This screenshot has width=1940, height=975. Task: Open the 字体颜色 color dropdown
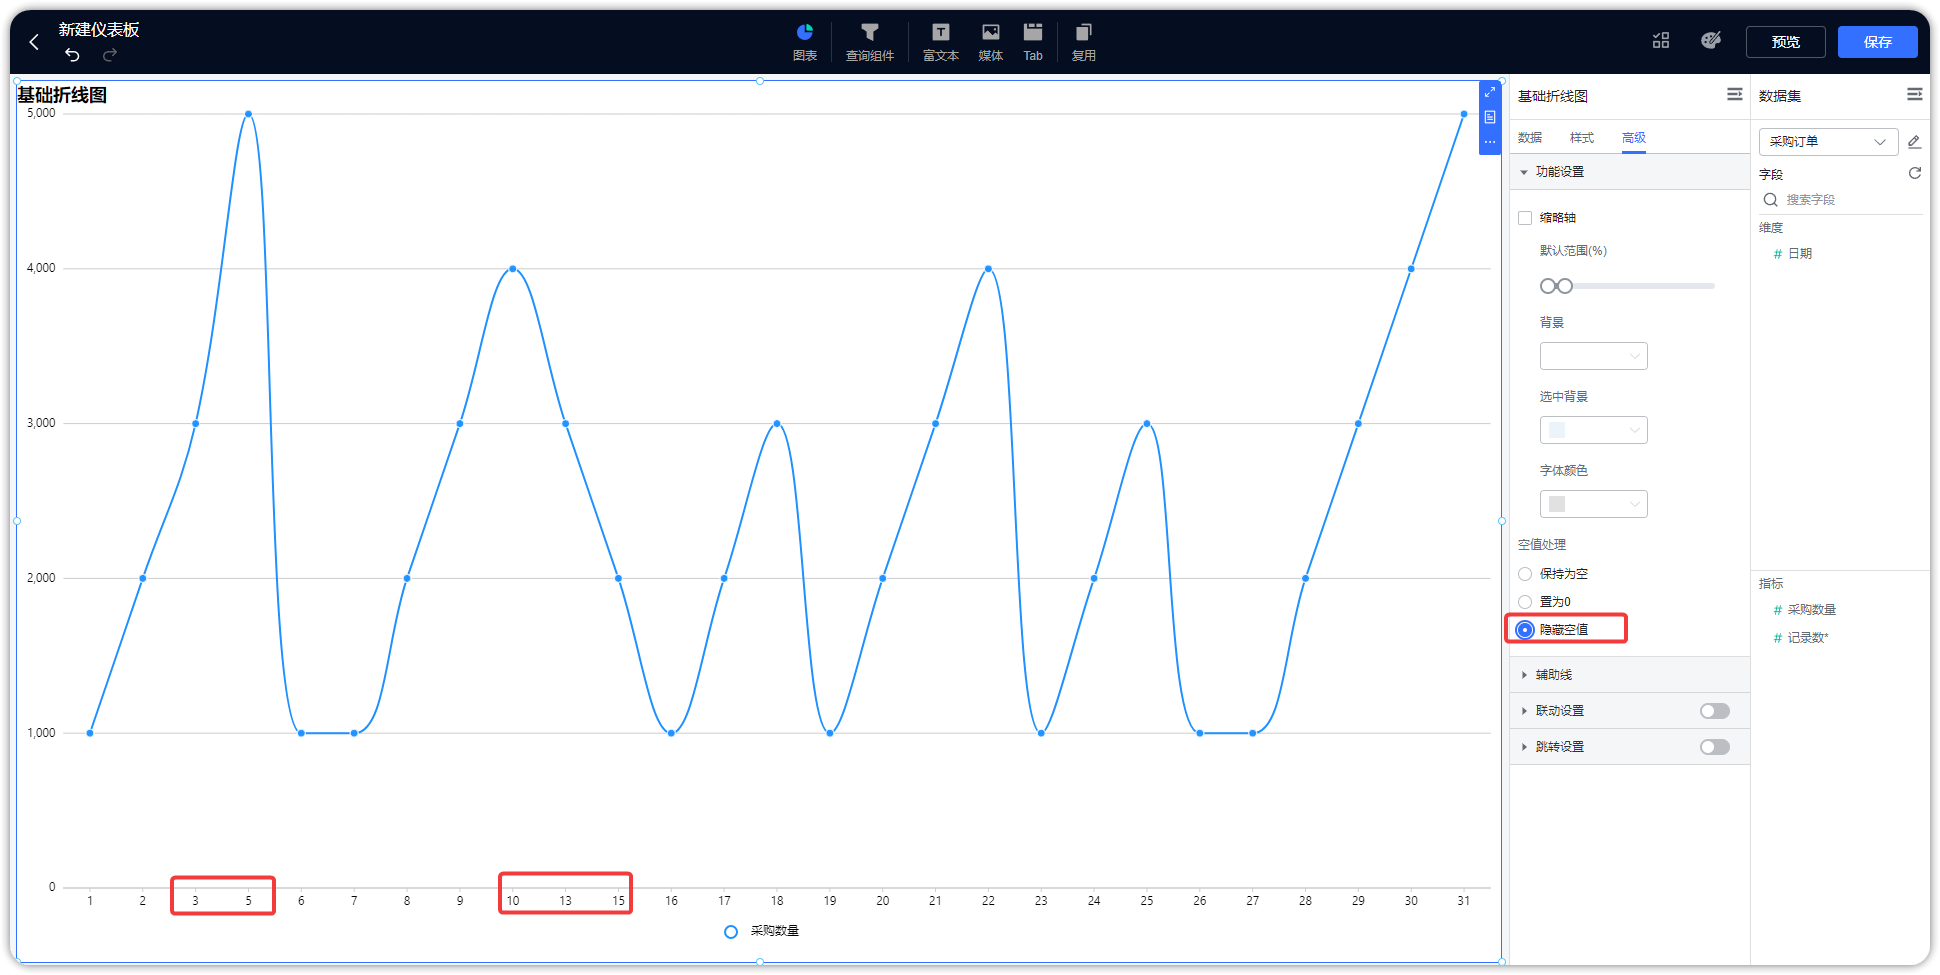pyautogui.click(x=1593, y=504)
